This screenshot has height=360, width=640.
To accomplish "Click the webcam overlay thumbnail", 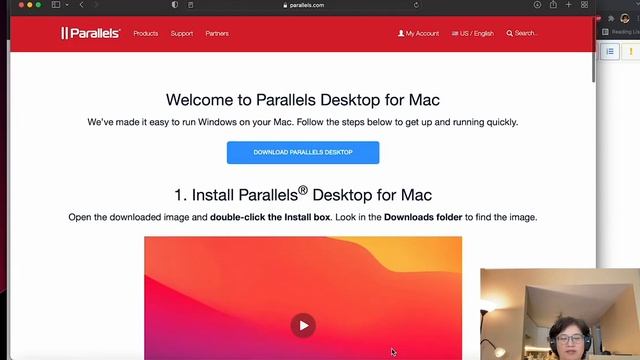I will coord(560,314).
